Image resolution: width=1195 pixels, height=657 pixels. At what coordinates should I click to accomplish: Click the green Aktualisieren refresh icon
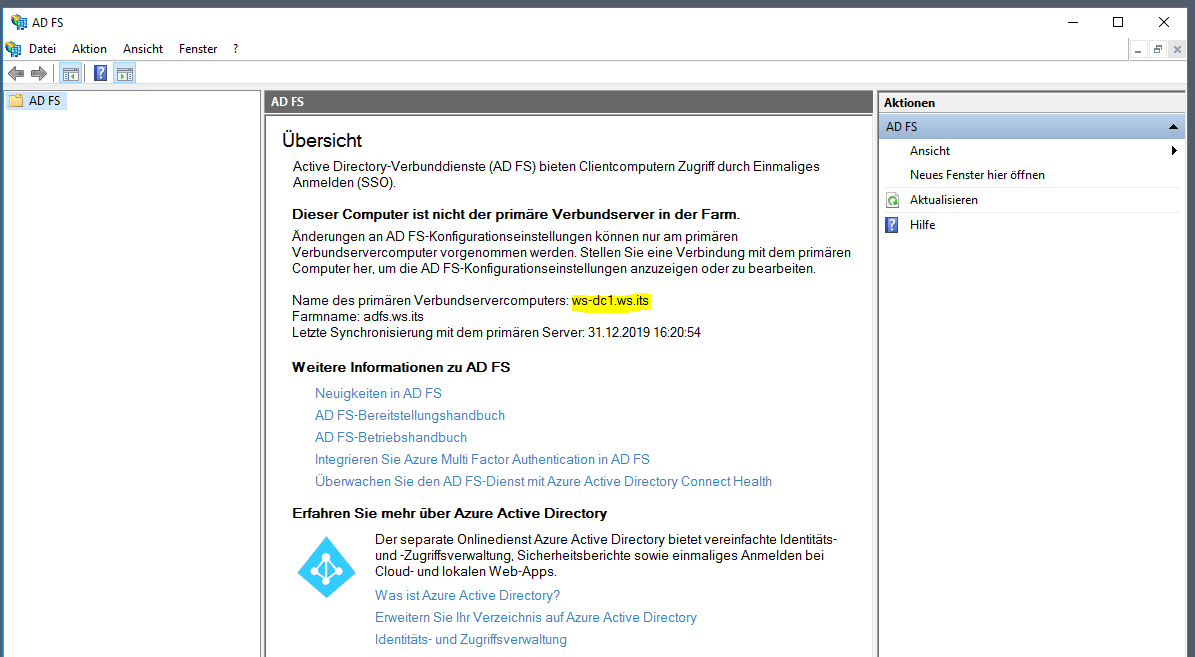pyautogui.click(x=892, y=200)
